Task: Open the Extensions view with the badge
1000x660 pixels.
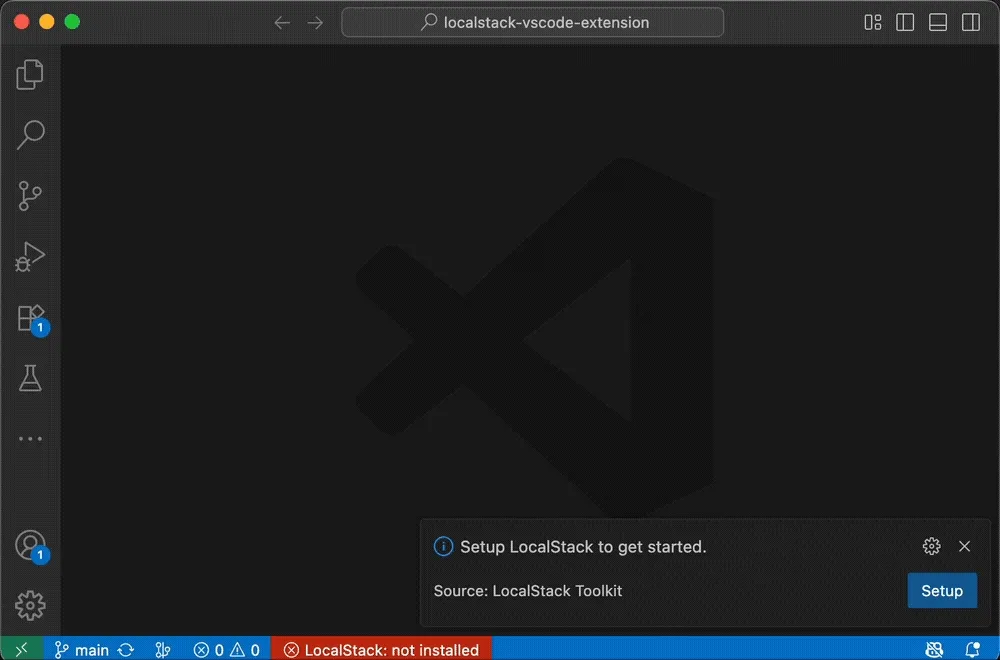Action: (x=30, y=317)
